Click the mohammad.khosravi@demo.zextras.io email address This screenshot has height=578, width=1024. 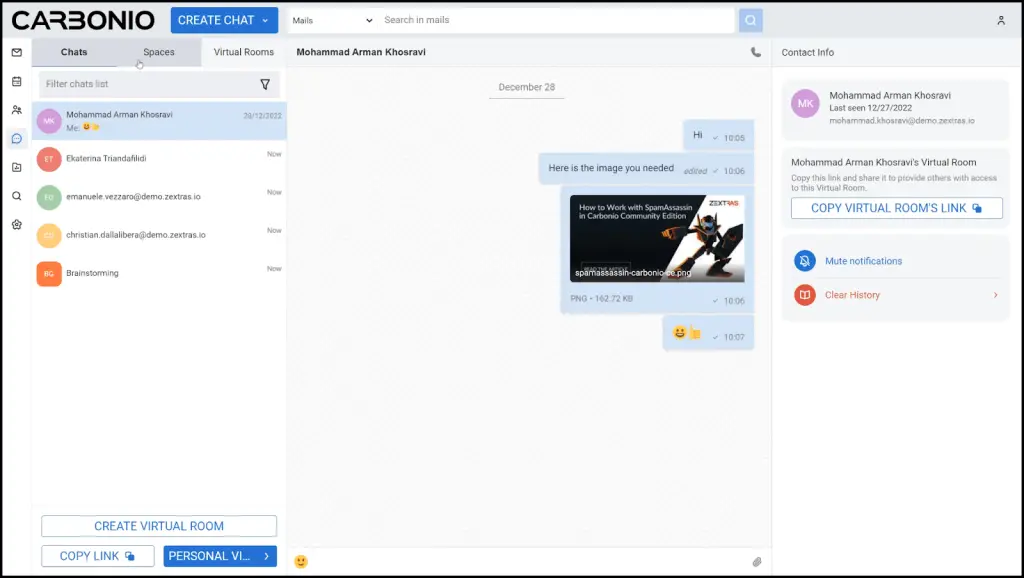902,121
